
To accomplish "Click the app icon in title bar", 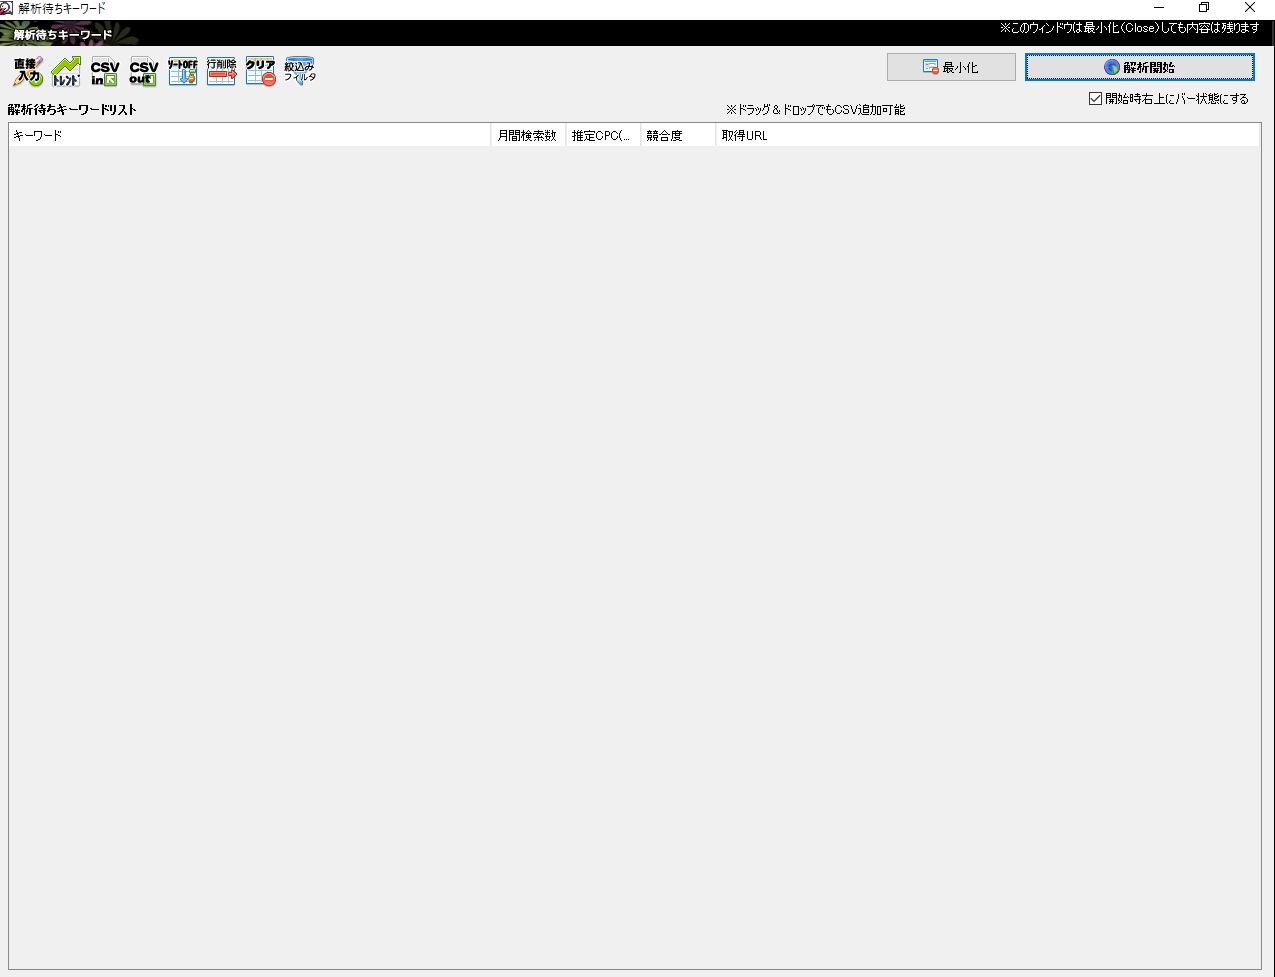I will click(7, 8).
